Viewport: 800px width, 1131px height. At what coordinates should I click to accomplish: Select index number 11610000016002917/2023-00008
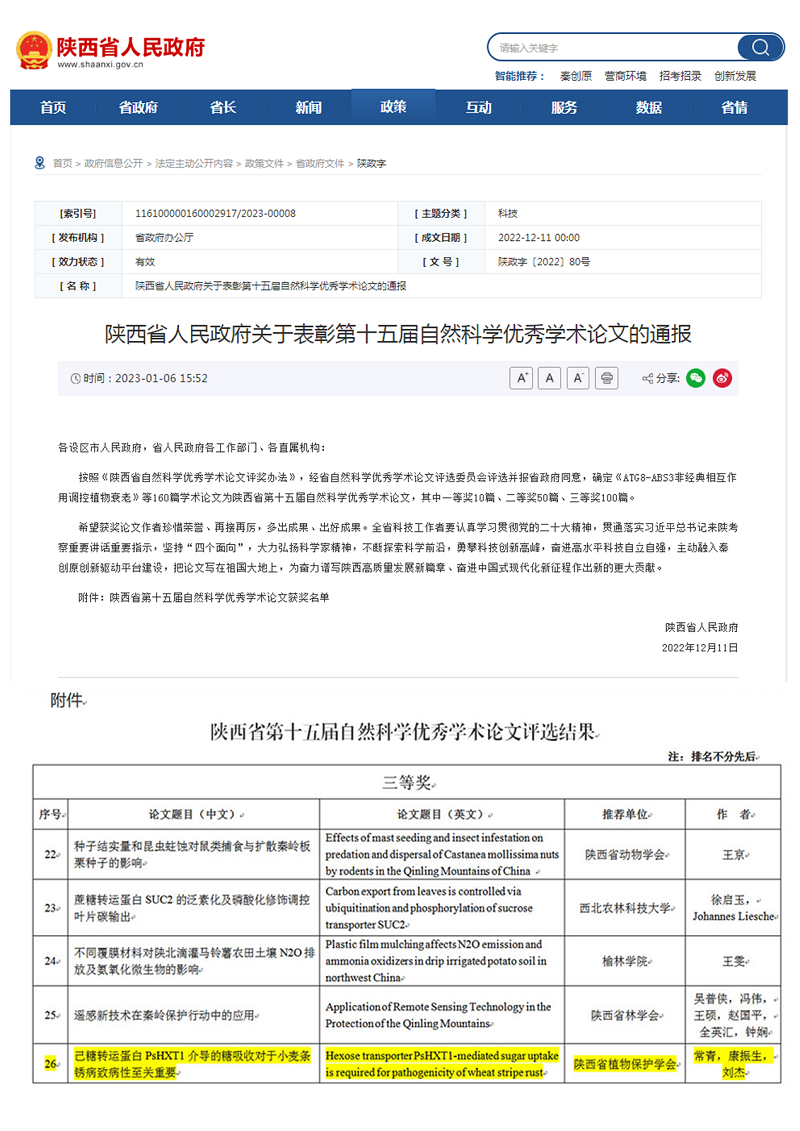(x=215, y=214)
